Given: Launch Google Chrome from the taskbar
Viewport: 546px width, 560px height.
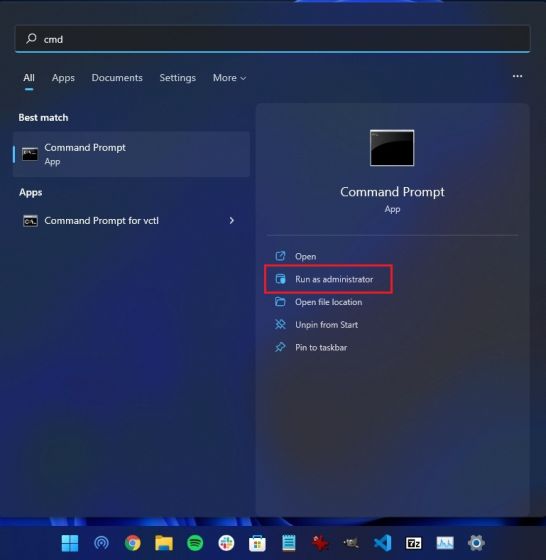Looking at the screenshot, I should [132, 543].
